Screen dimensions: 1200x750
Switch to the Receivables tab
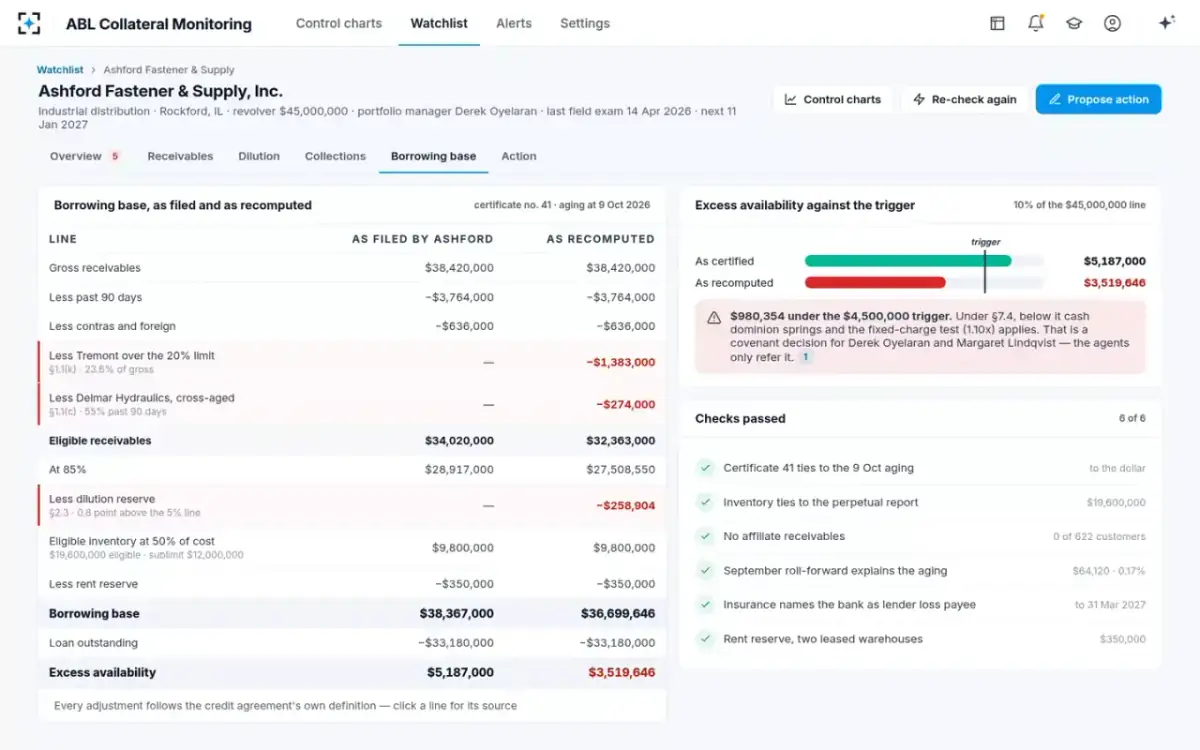tap(180, 156)
